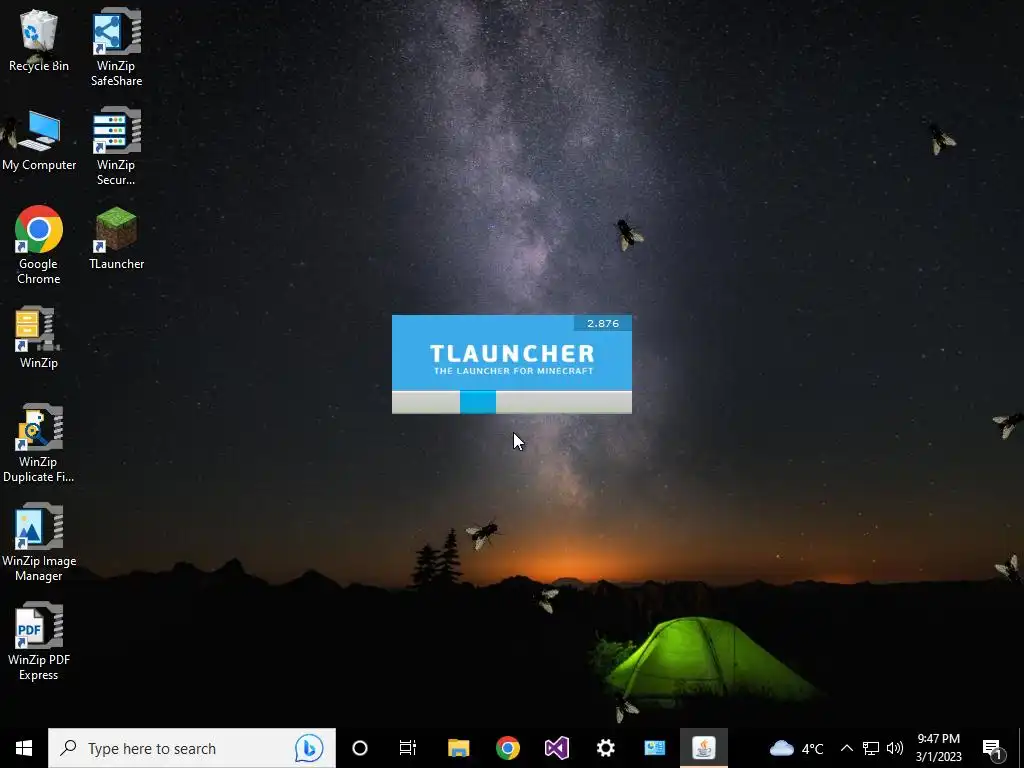Screen dimensions: 1024x768
Task: Select the WinZip Image Manager shortcut
Action: (x=39, y=542)
